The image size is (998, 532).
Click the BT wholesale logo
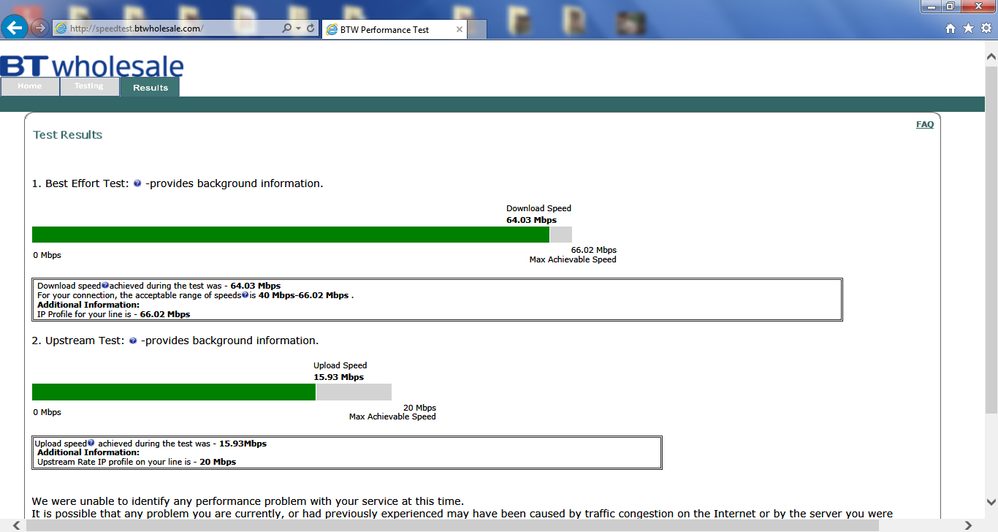point(92,66)
